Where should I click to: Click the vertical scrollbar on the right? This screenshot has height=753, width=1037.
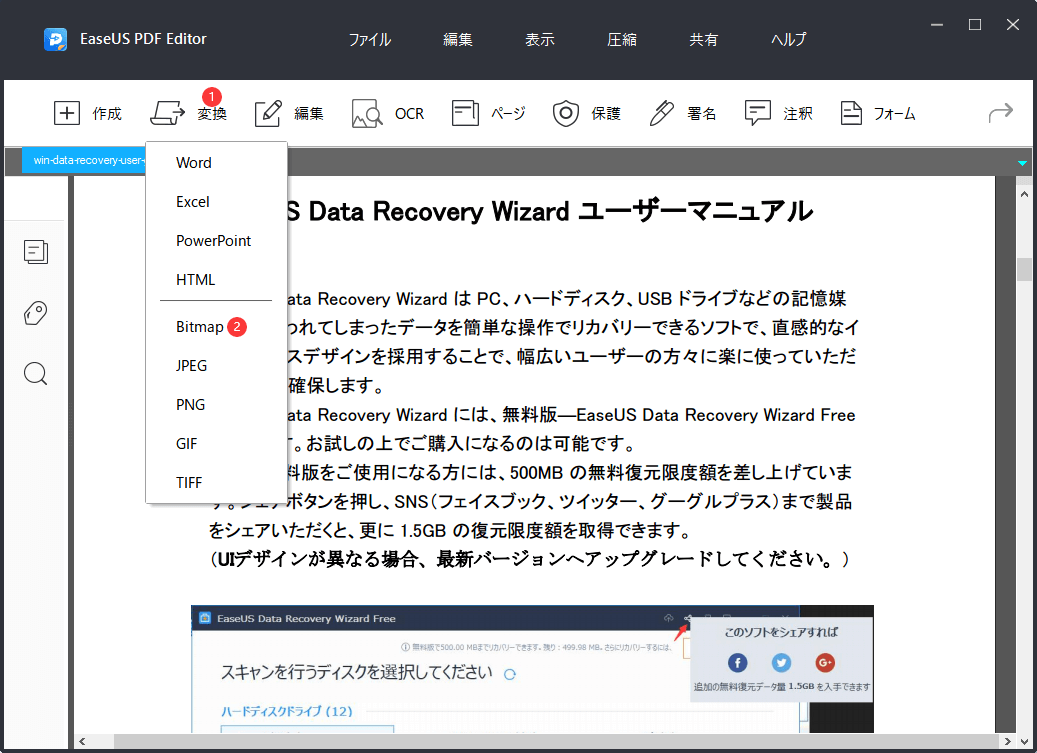[1023, 268]
